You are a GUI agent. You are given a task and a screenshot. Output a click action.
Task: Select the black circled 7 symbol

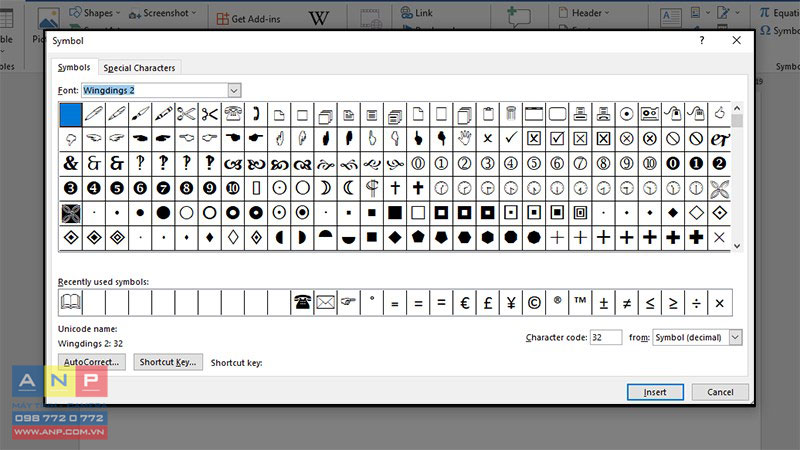click(163, 188)
